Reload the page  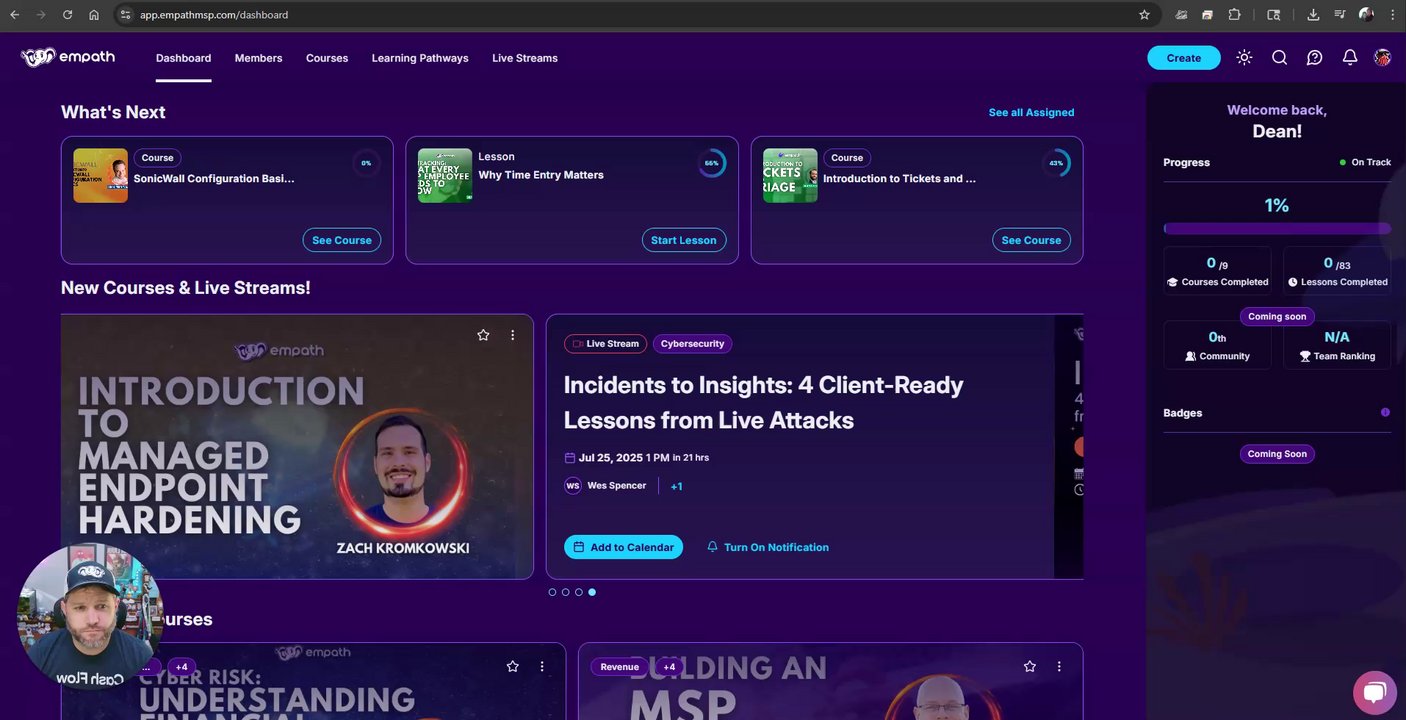point(67,15)
